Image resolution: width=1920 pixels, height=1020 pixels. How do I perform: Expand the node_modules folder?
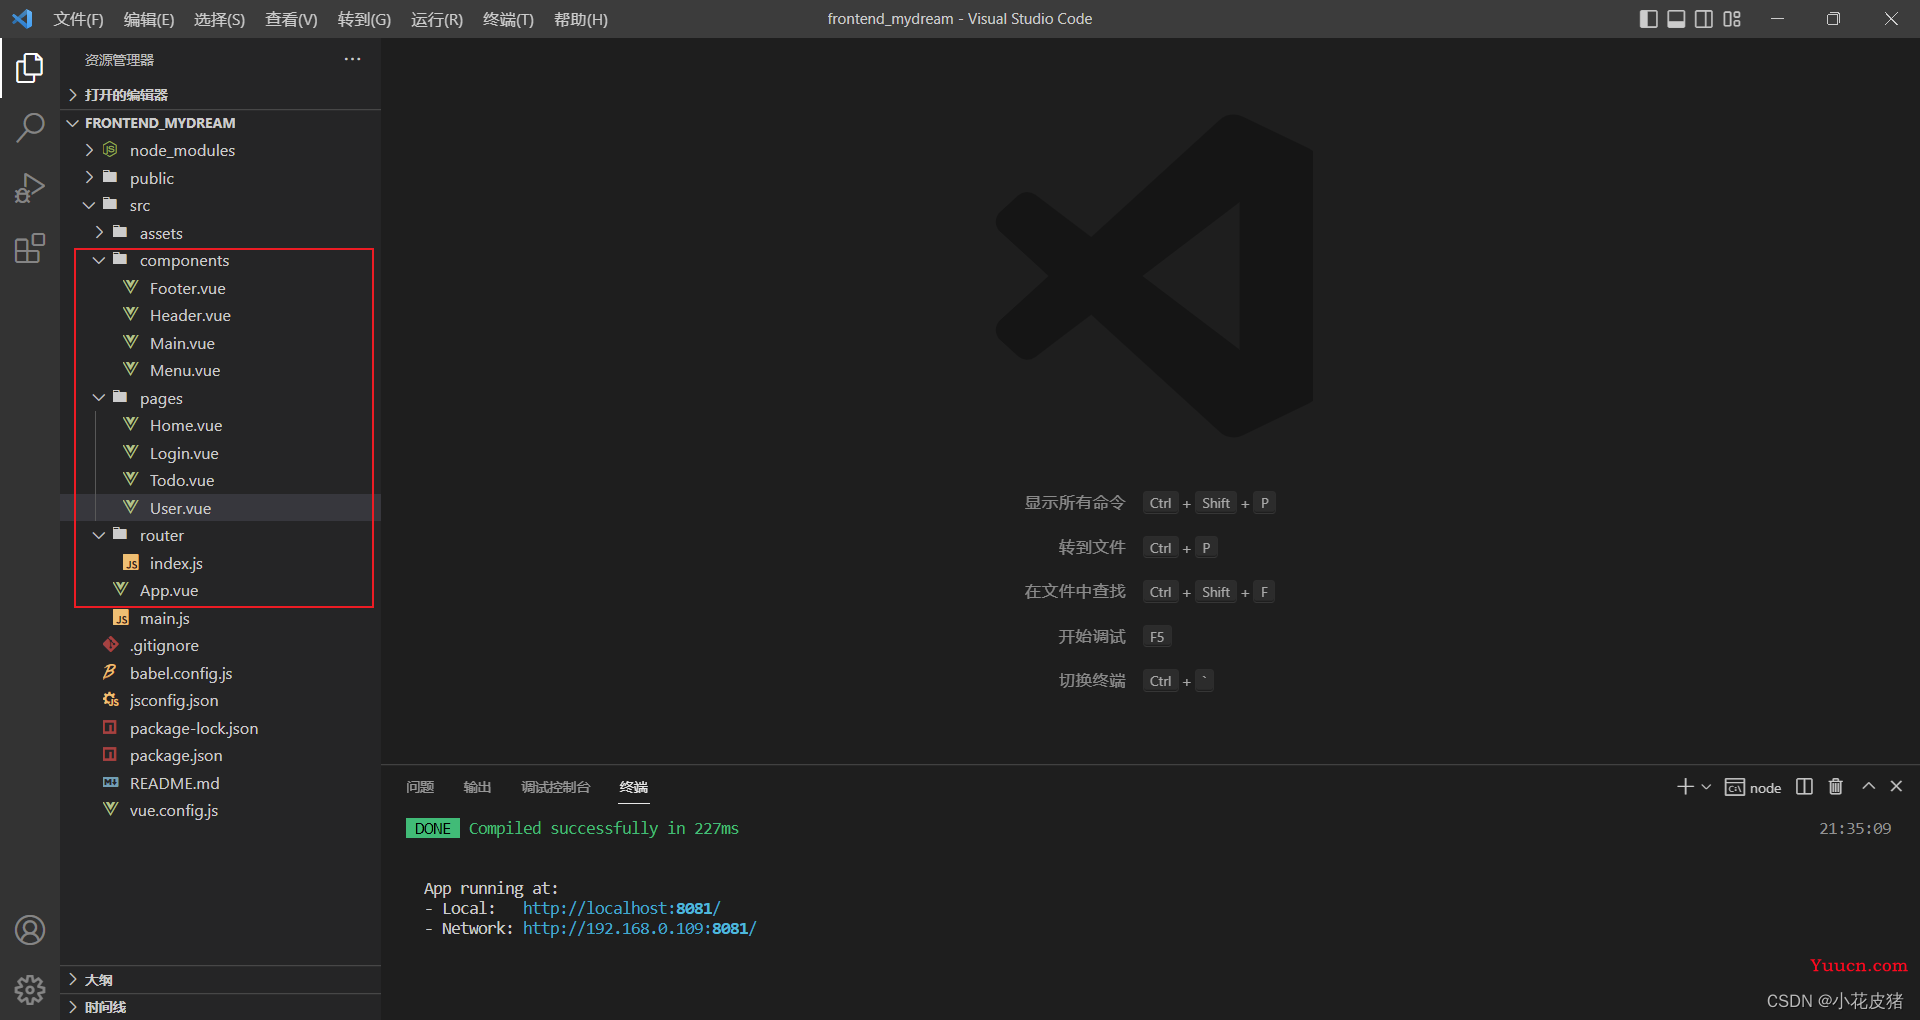pyautogui.click(x=221, y=150)
